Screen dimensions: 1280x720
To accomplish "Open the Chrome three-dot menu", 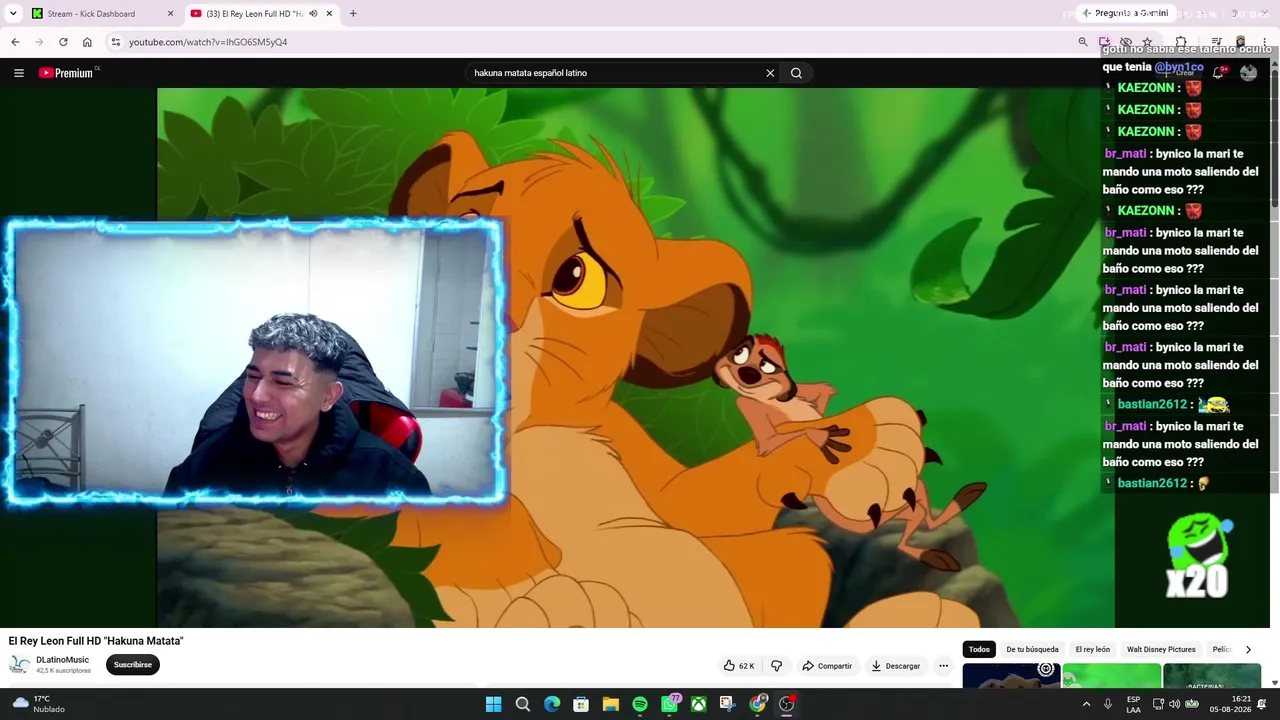I will [x=1266, y=42].
